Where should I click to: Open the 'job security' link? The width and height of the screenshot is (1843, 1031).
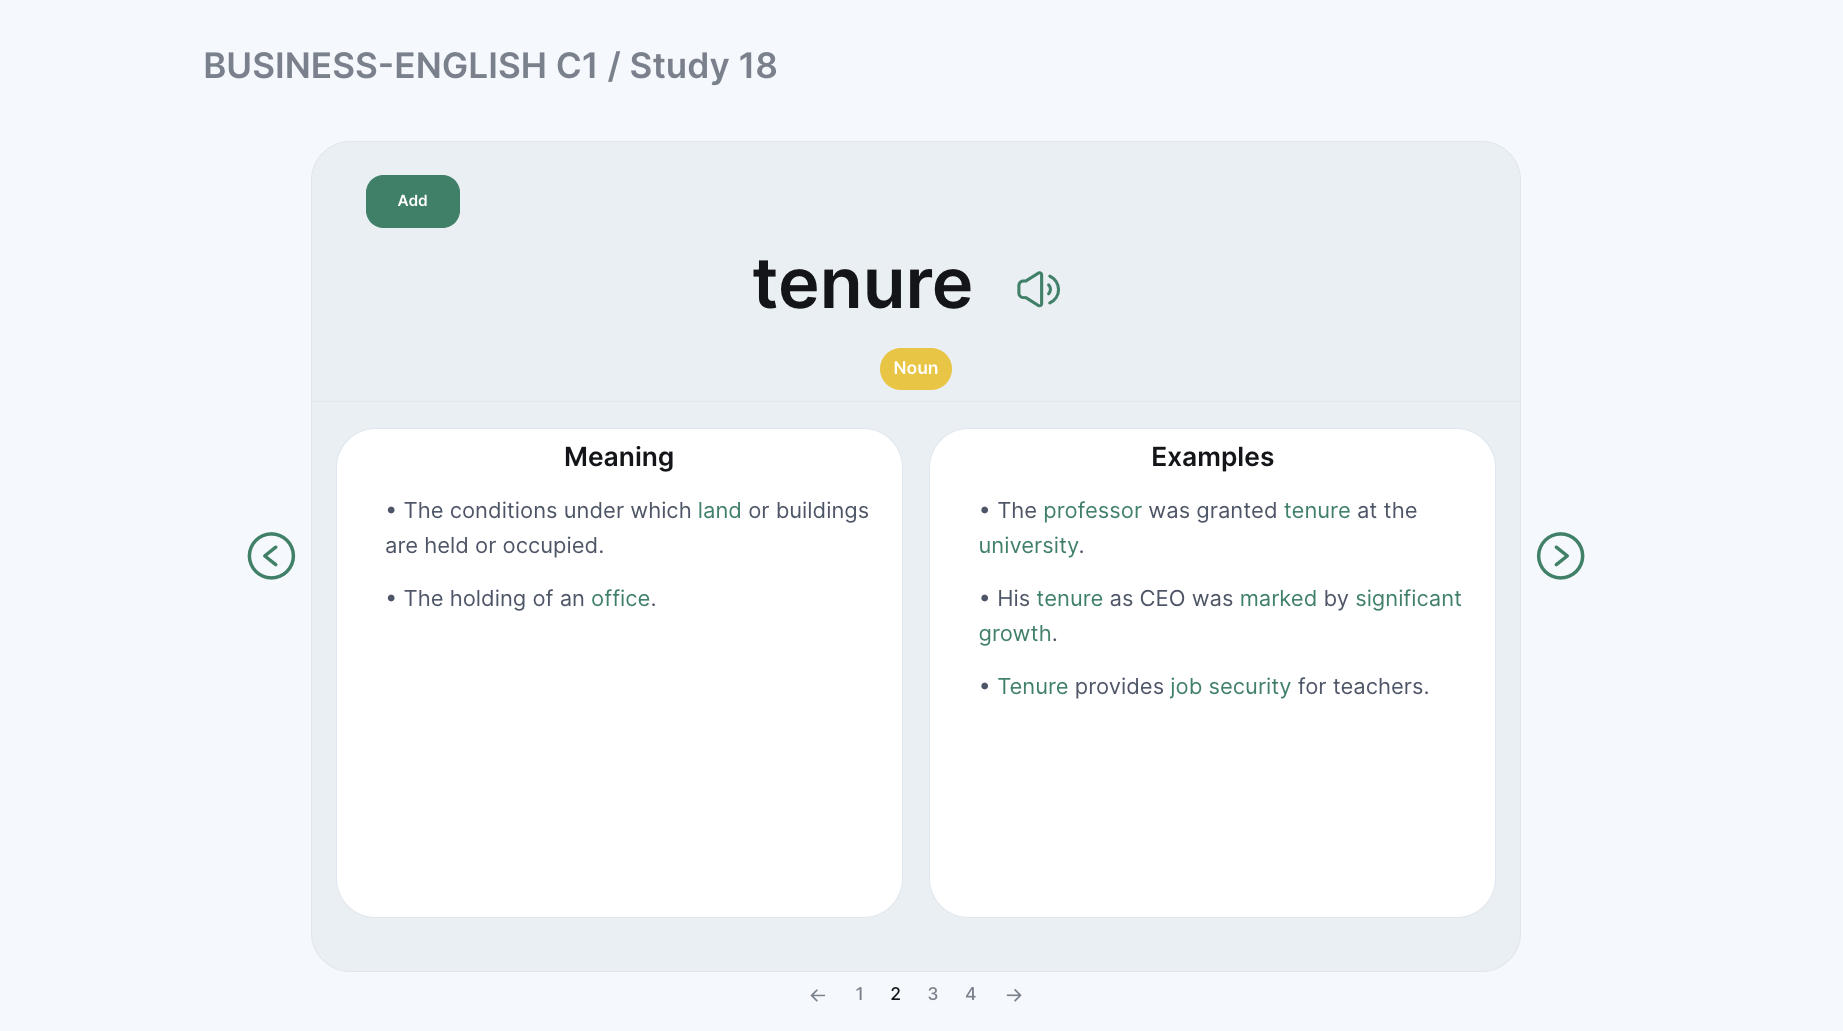tap(1230, 686)
